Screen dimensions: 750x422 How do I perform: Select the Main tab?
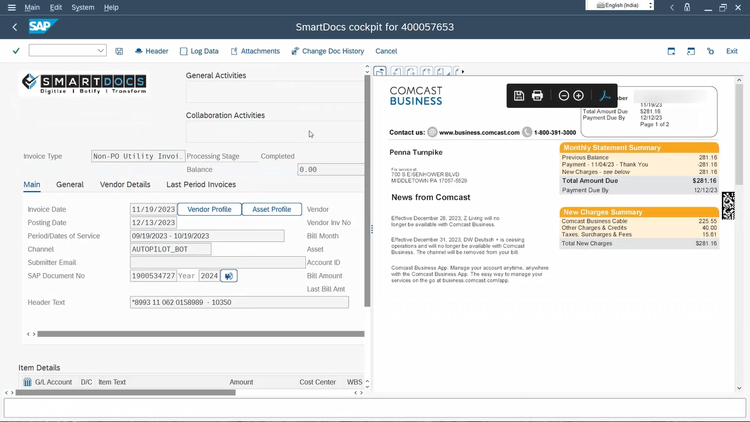click(x=32, y=184)
